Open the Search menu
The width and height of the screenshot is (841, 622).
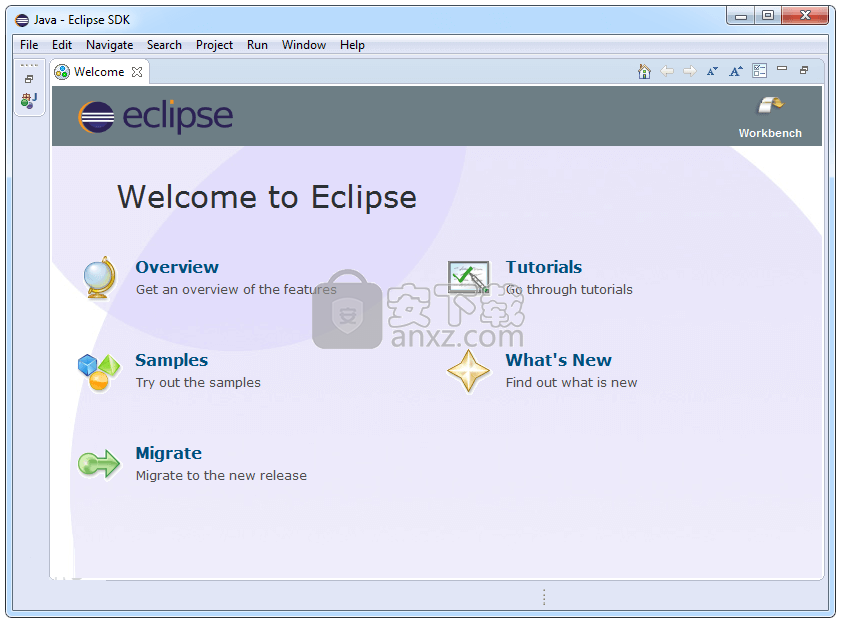pyautogui.click(x=164, y=45)
